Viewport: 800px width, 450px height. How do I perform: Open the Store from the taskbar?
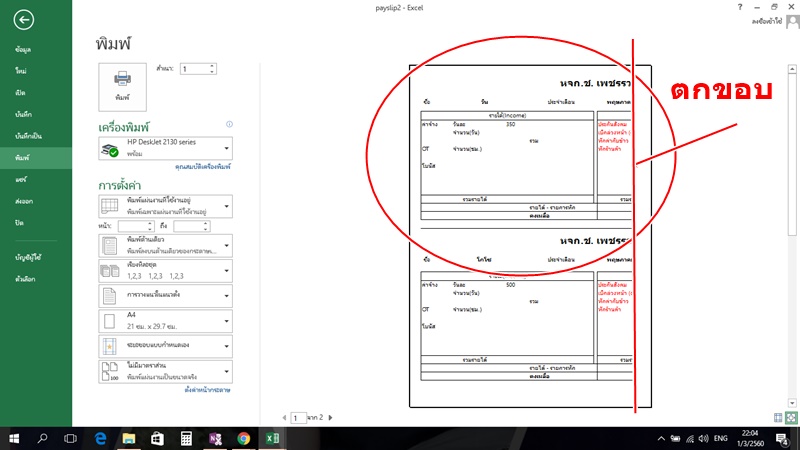(x=157, y=439)
